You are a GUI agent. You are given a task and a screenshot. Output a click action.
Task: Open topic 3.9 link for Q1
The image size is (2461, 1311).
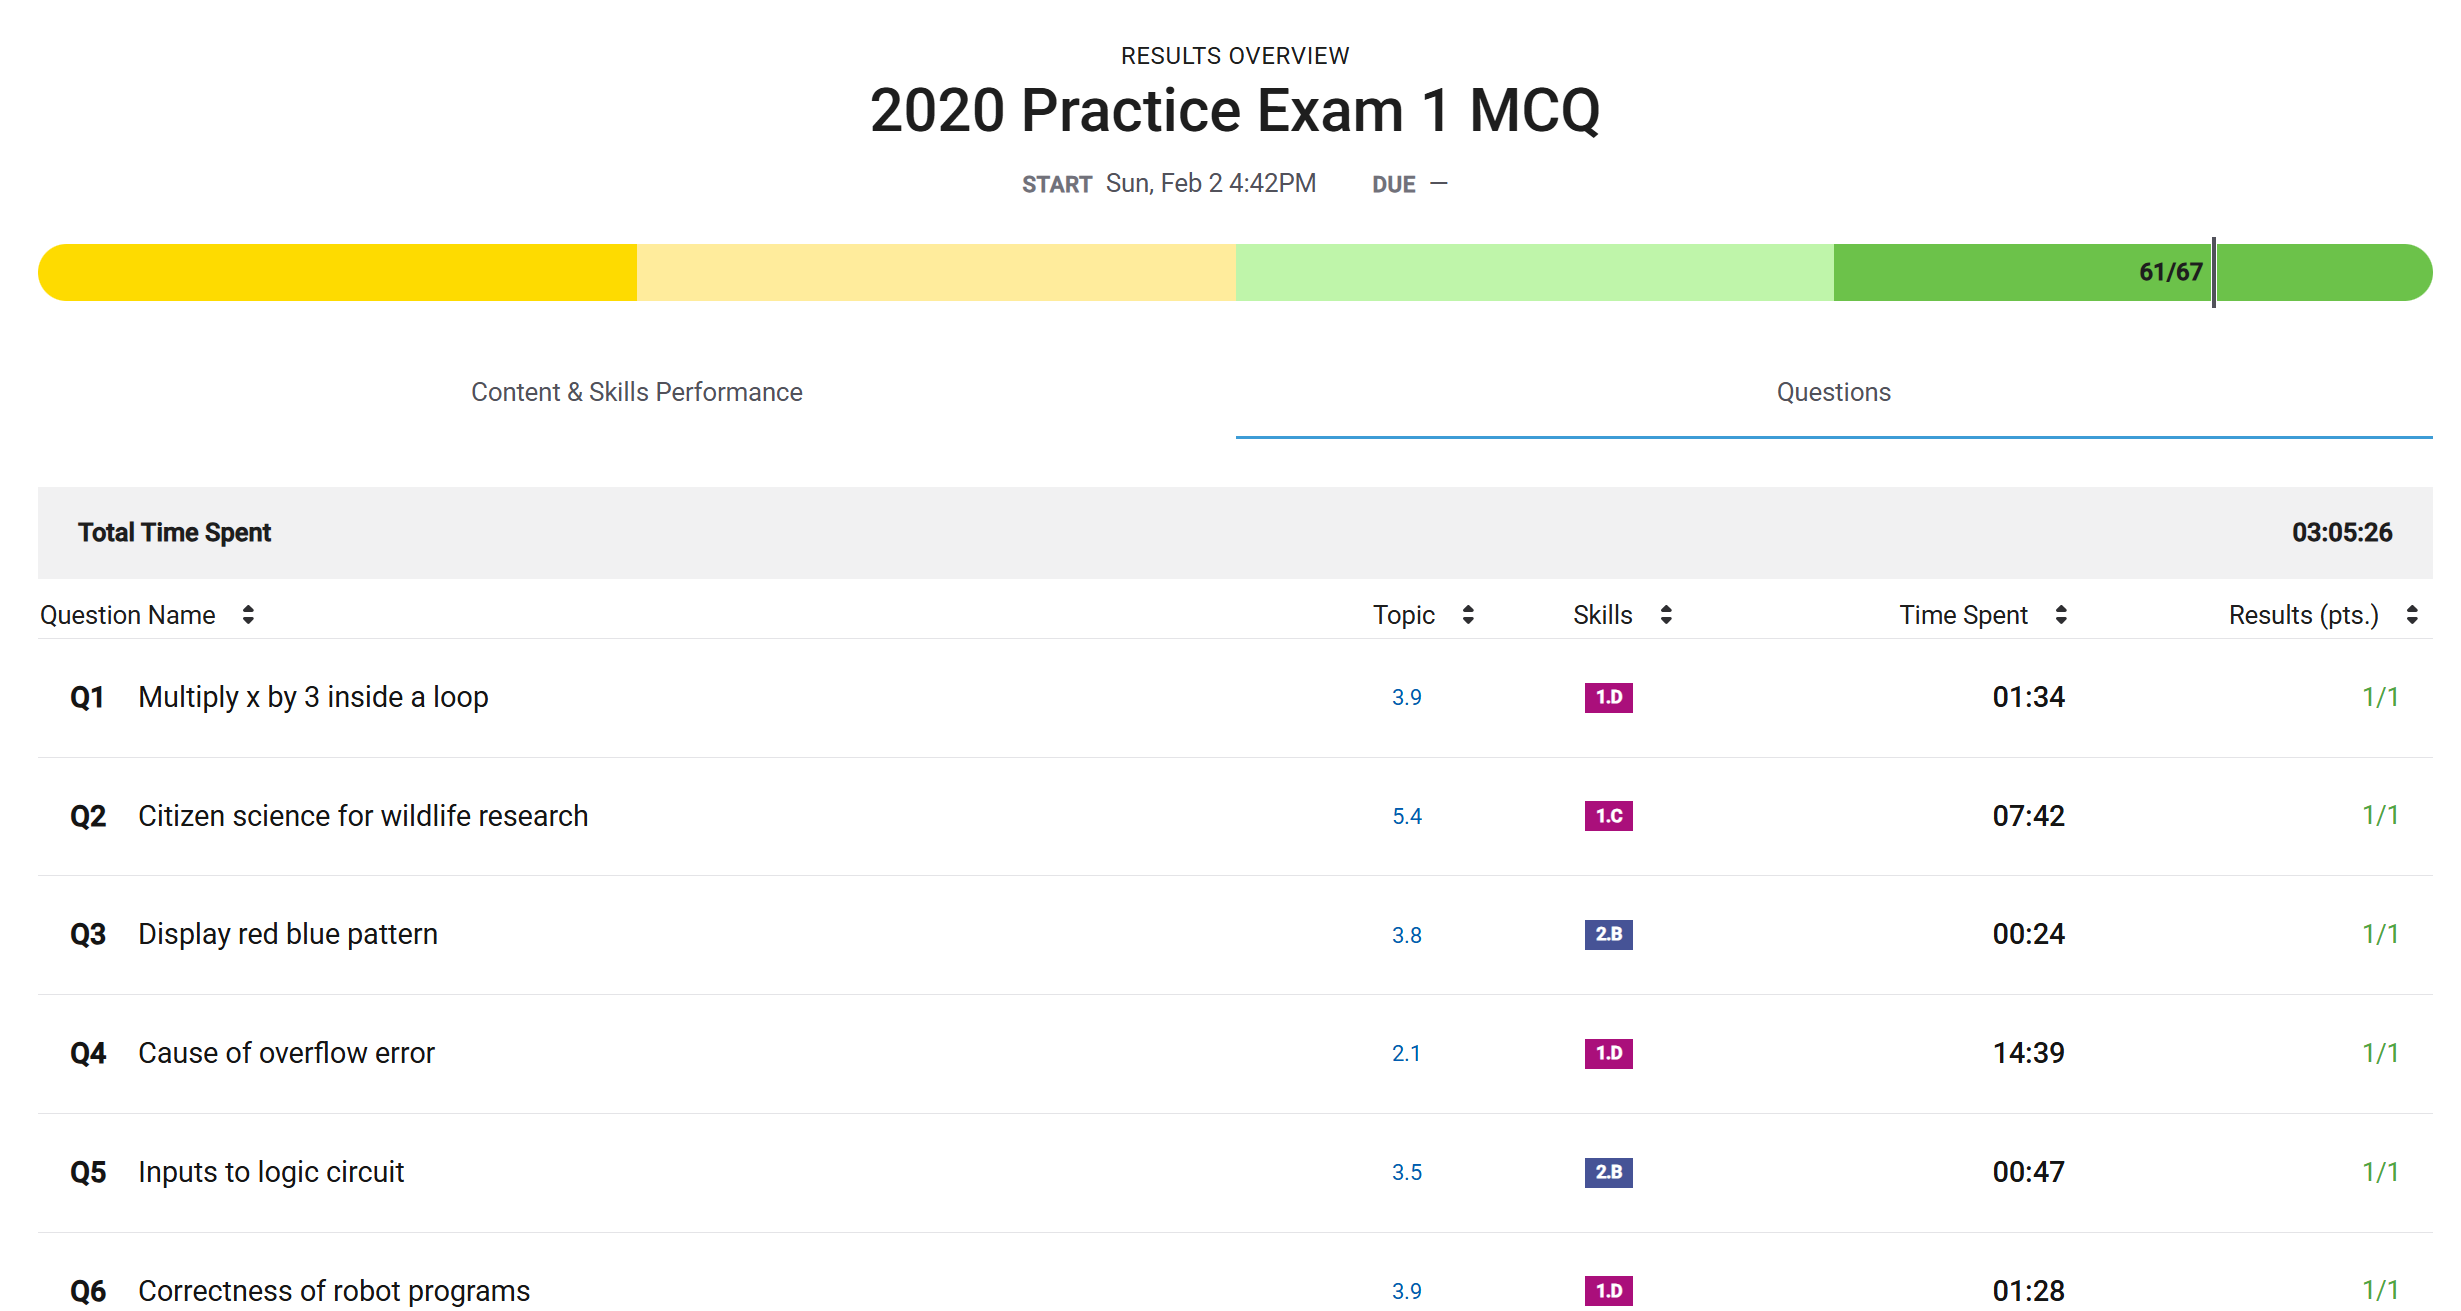(1406, 697)
